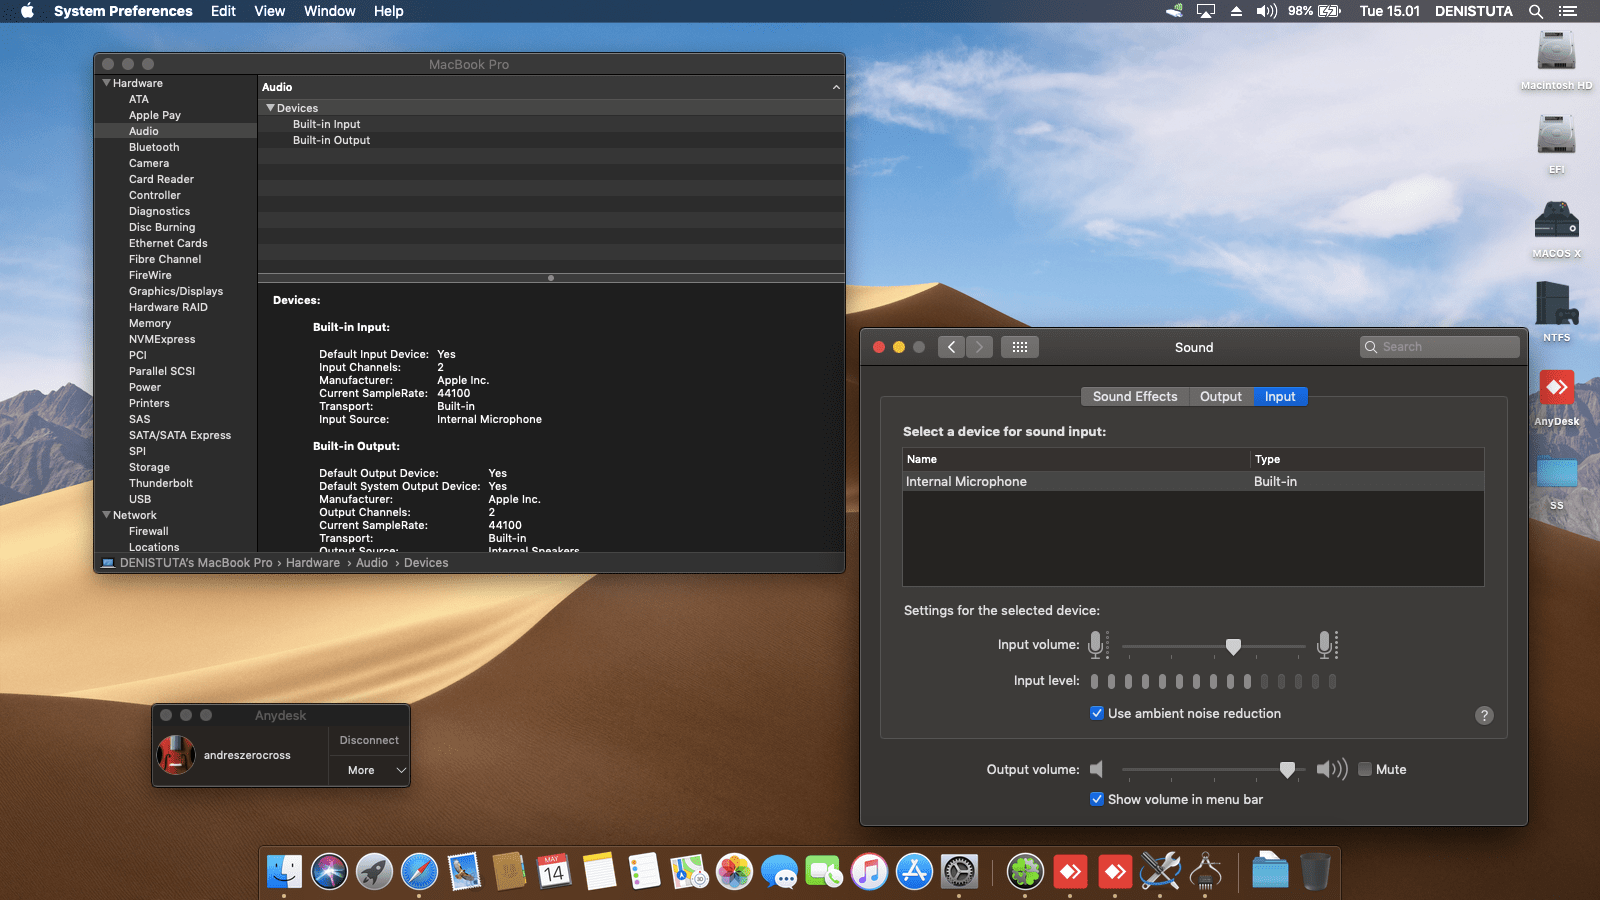Adjust the Input volume slider
Screen dimensions: 1600x900
[x=1233, y=646]
